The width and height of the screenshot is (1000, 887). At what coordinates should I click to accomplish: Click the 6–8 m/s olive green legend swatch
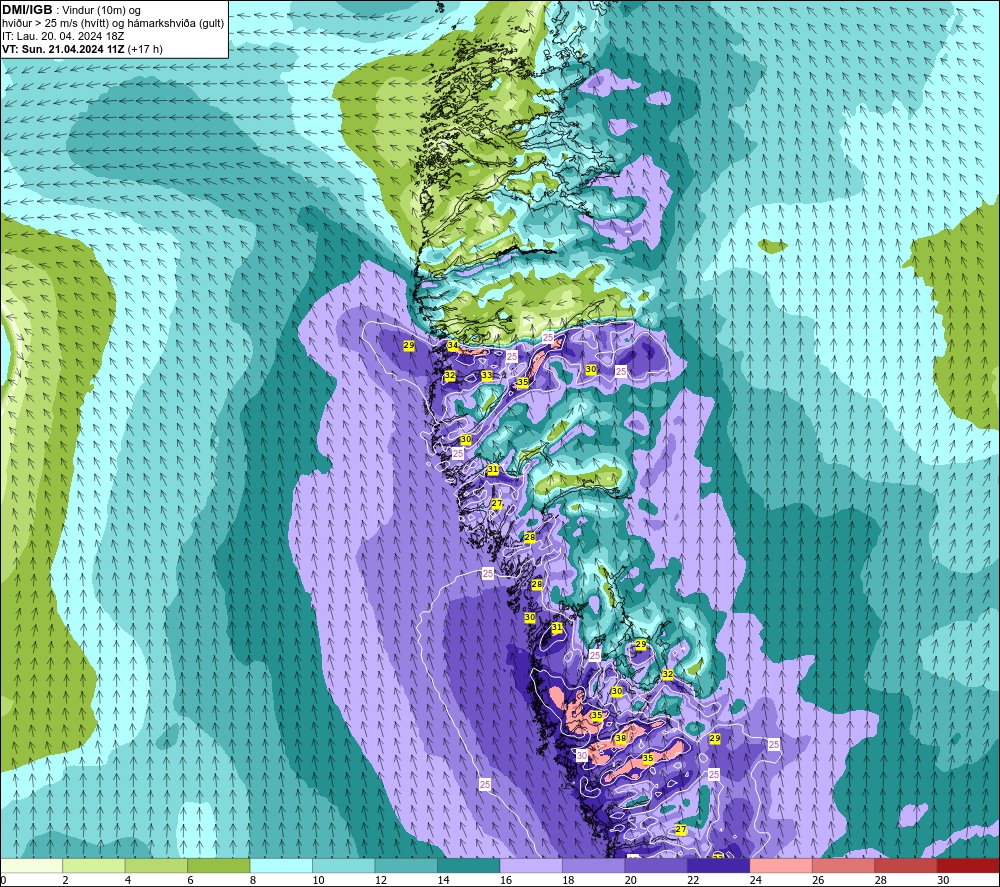coord(219,866)
